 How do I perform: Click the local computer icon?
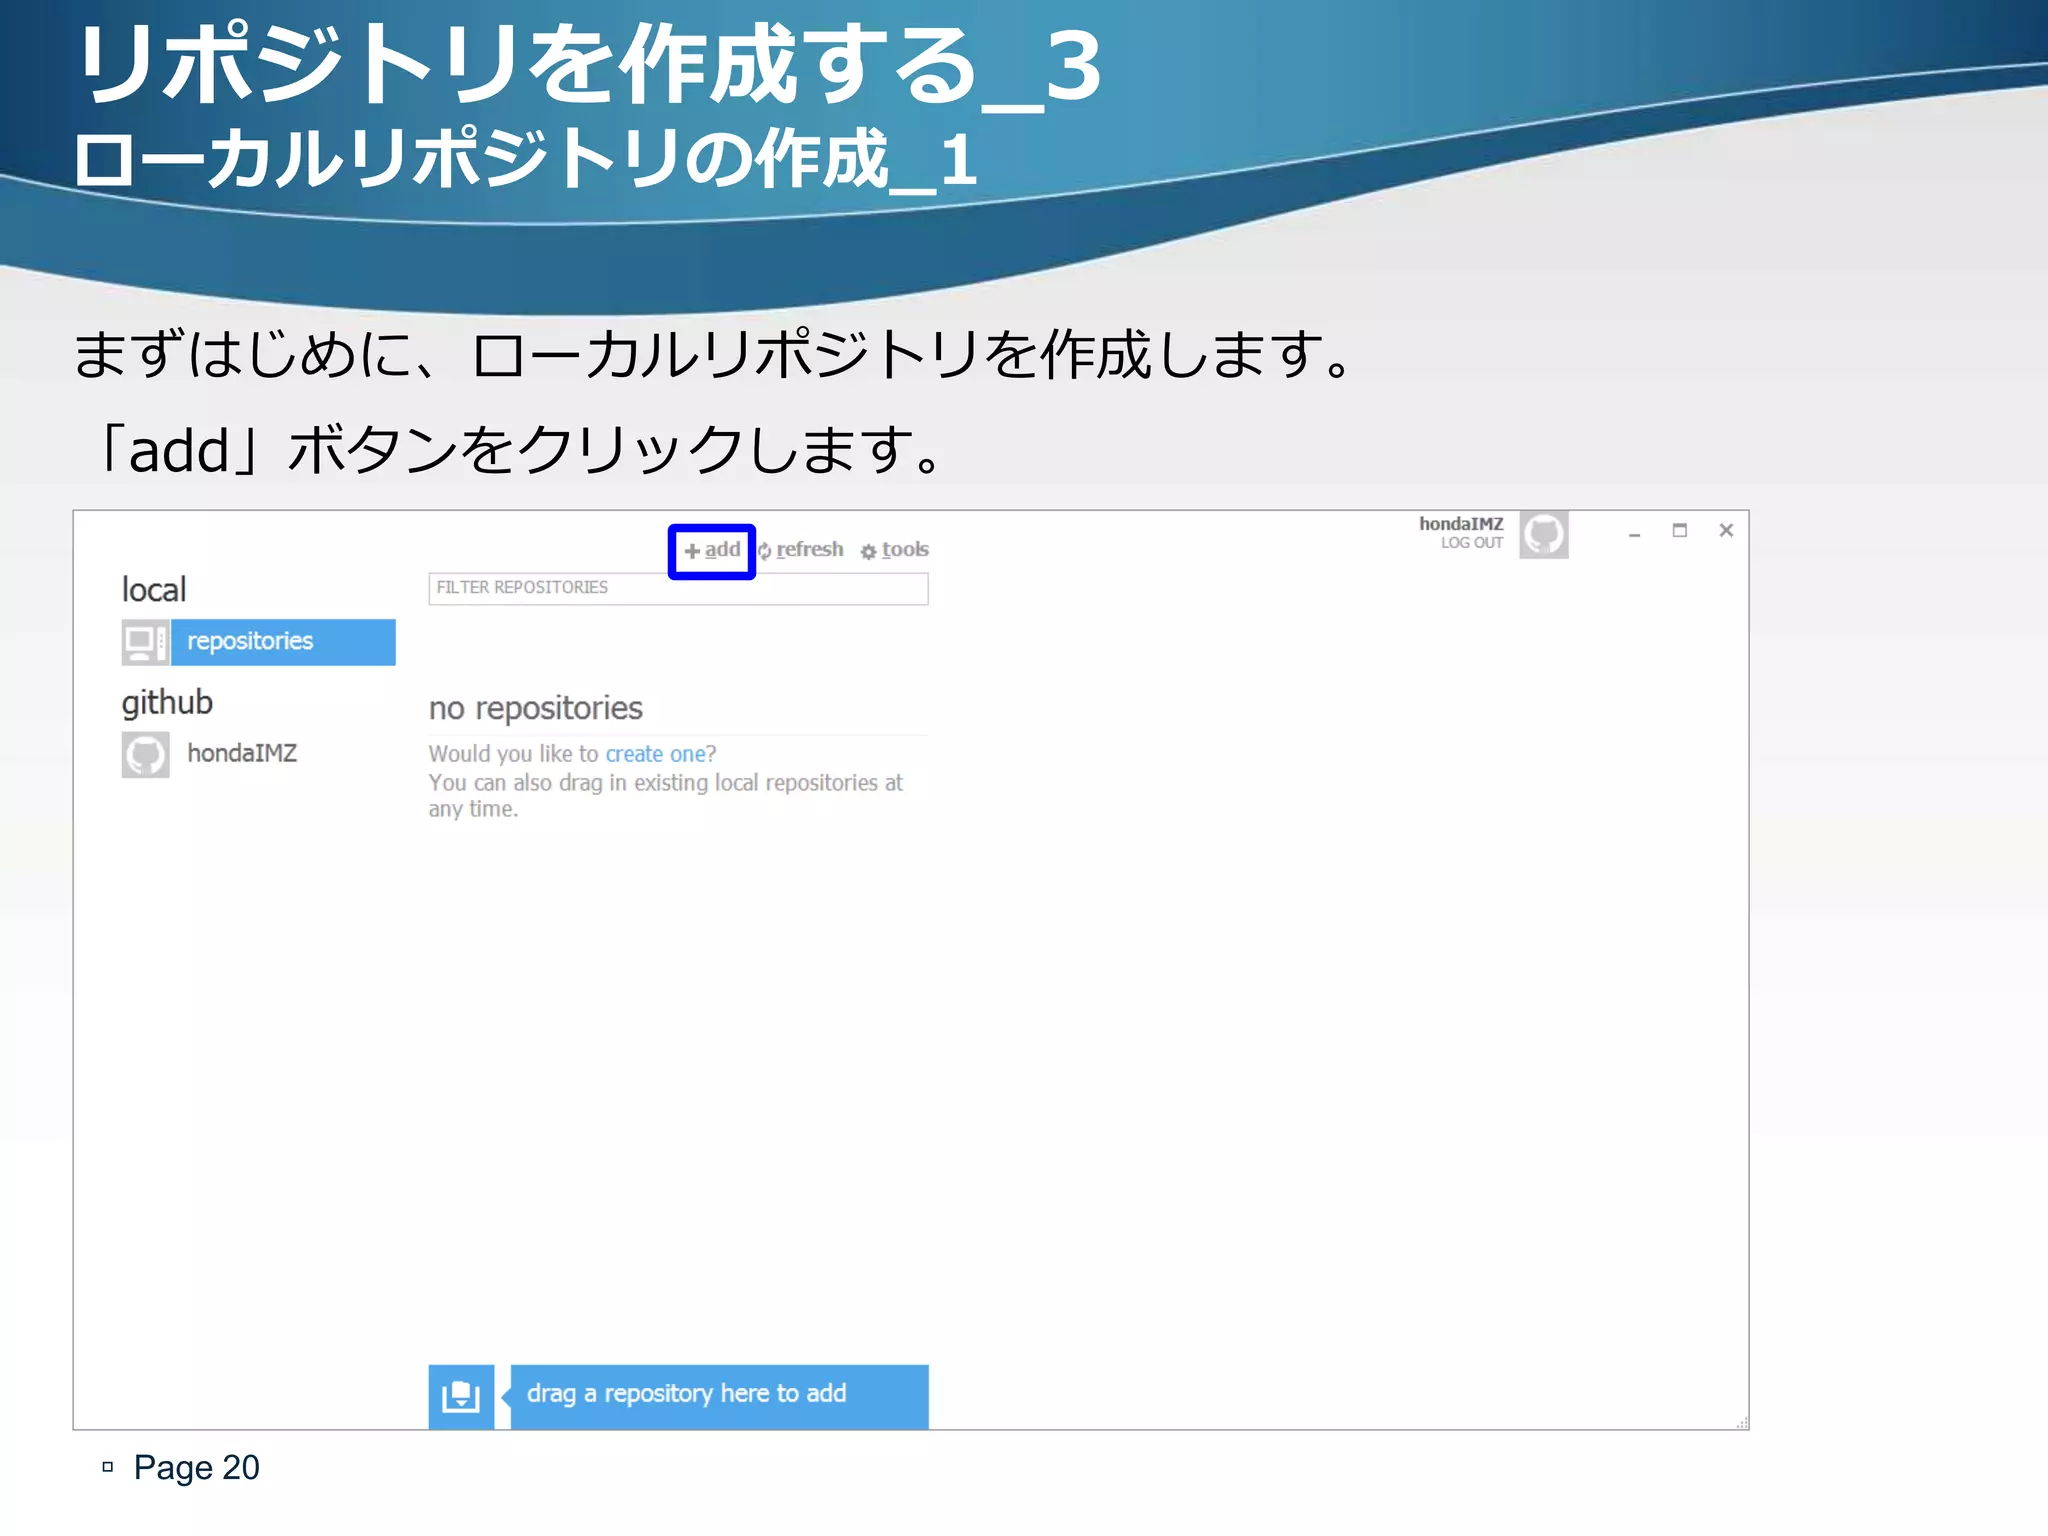coord(145,642)
